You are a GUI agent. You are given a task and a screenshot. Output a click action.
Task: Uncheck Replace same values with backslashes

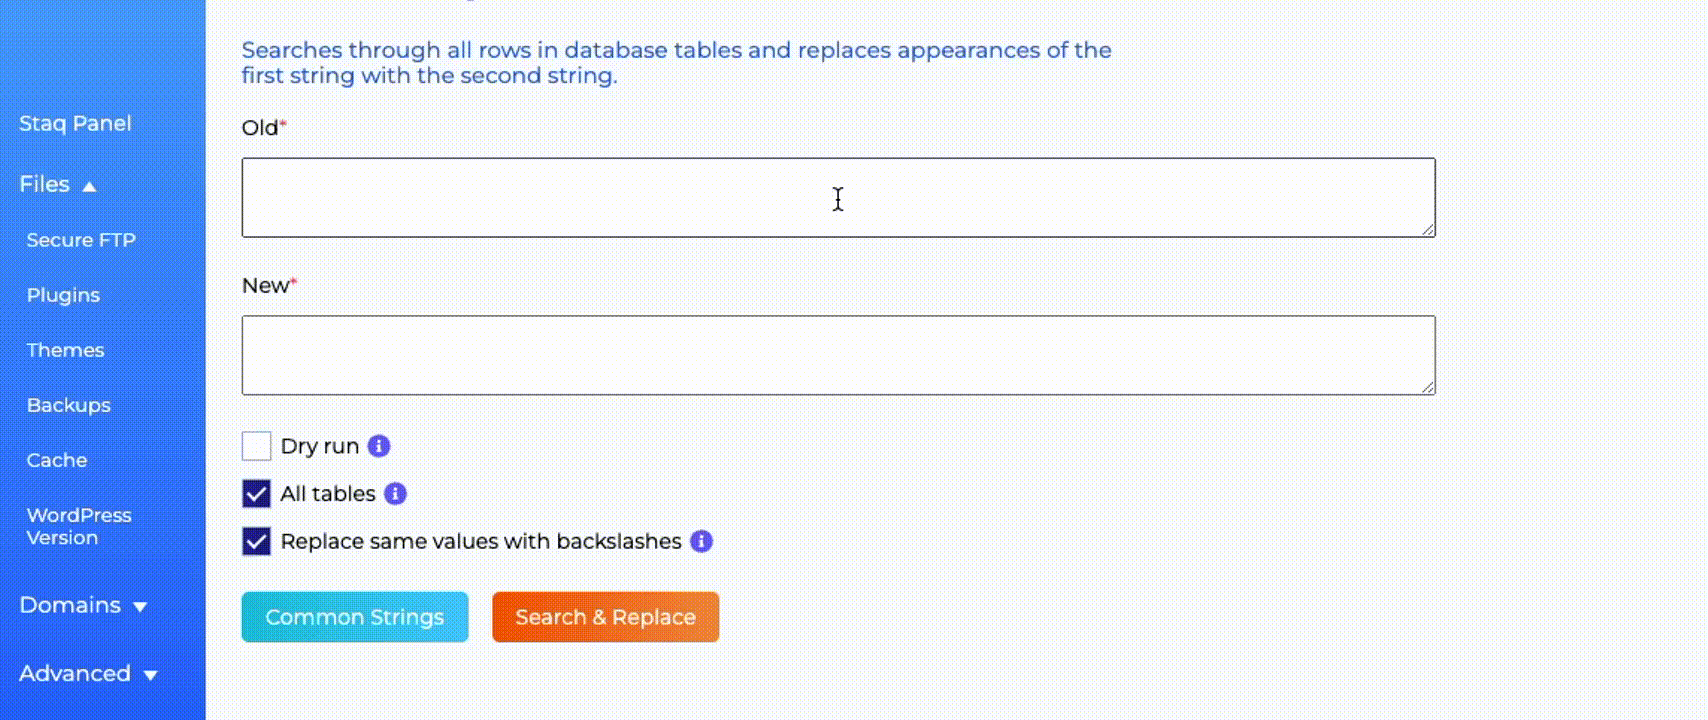click(x=256, y=541)
